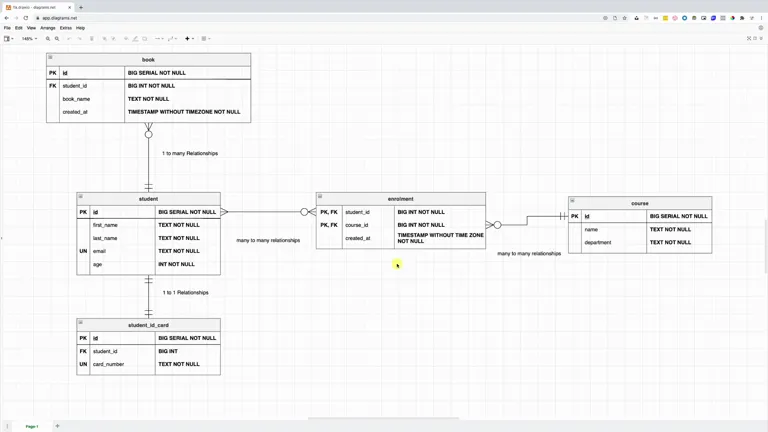Click the browser forward arrow

click(16, 18)
